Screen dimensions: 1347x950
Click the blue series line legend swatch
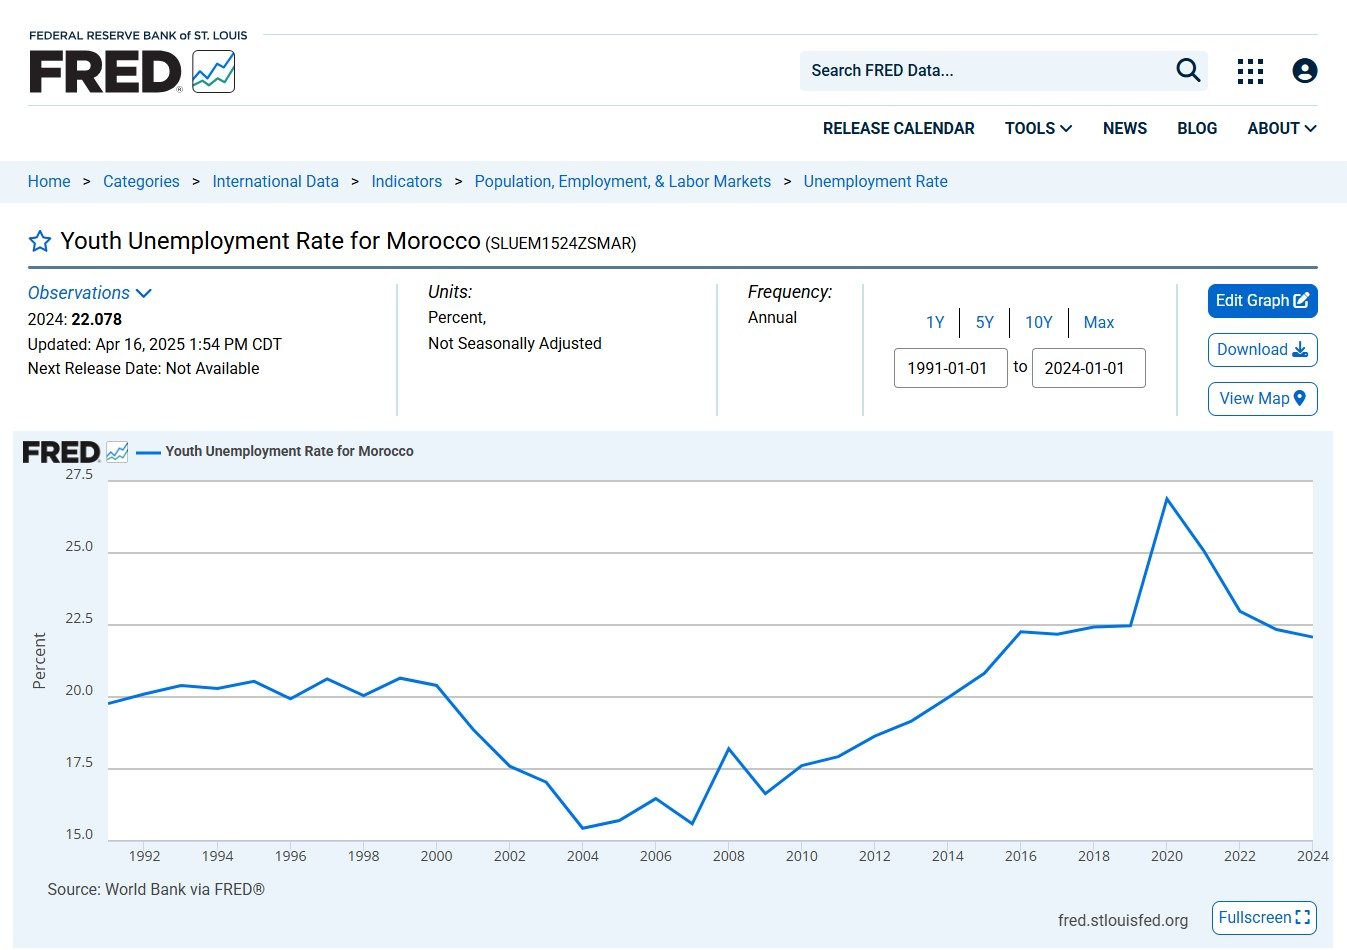(148, 453)
